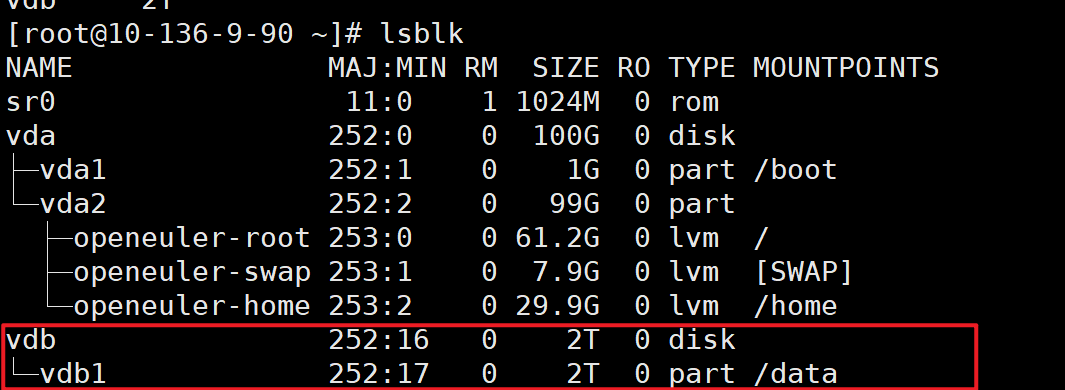The width and height of the screenshot is (1065, 390).
Task: Select the MAJ:MIN column header
Action: coord(387,68)
